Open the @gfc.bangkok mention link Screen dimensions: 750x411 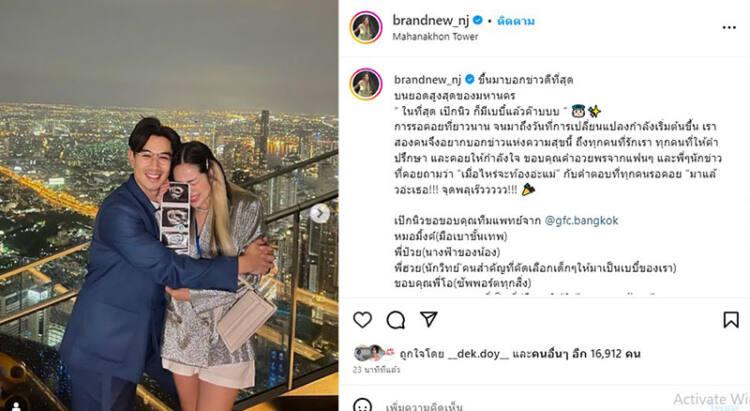point(581,221)
